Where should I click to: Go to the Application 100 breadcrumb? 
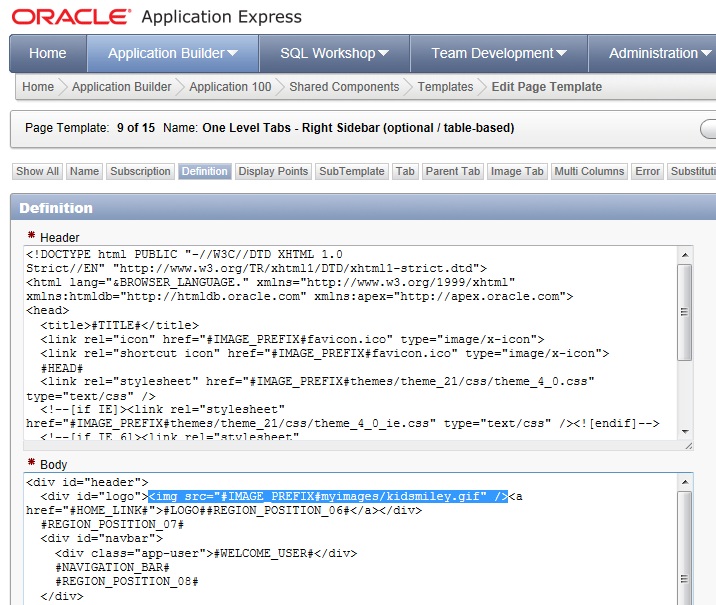(x=230, y=87)
